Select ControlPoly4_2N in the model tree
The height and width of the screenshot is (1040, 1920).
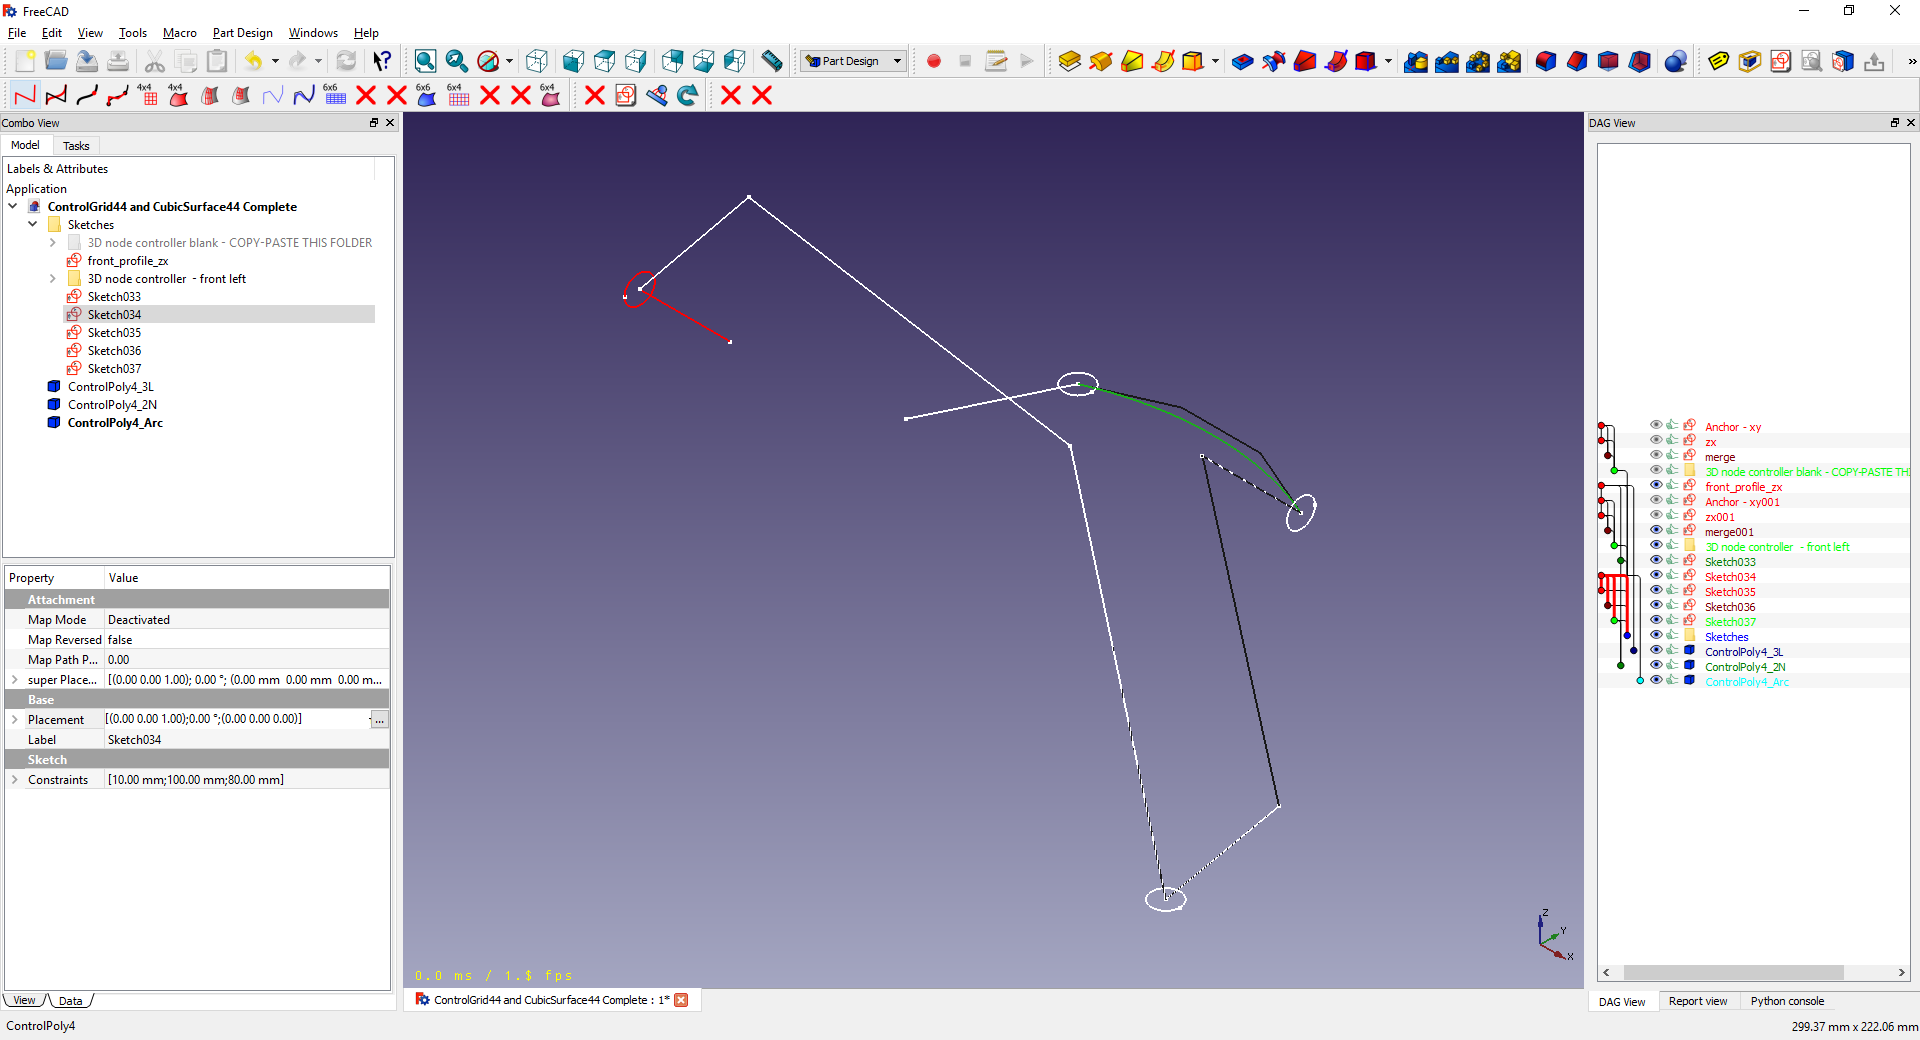coord(112,405)
